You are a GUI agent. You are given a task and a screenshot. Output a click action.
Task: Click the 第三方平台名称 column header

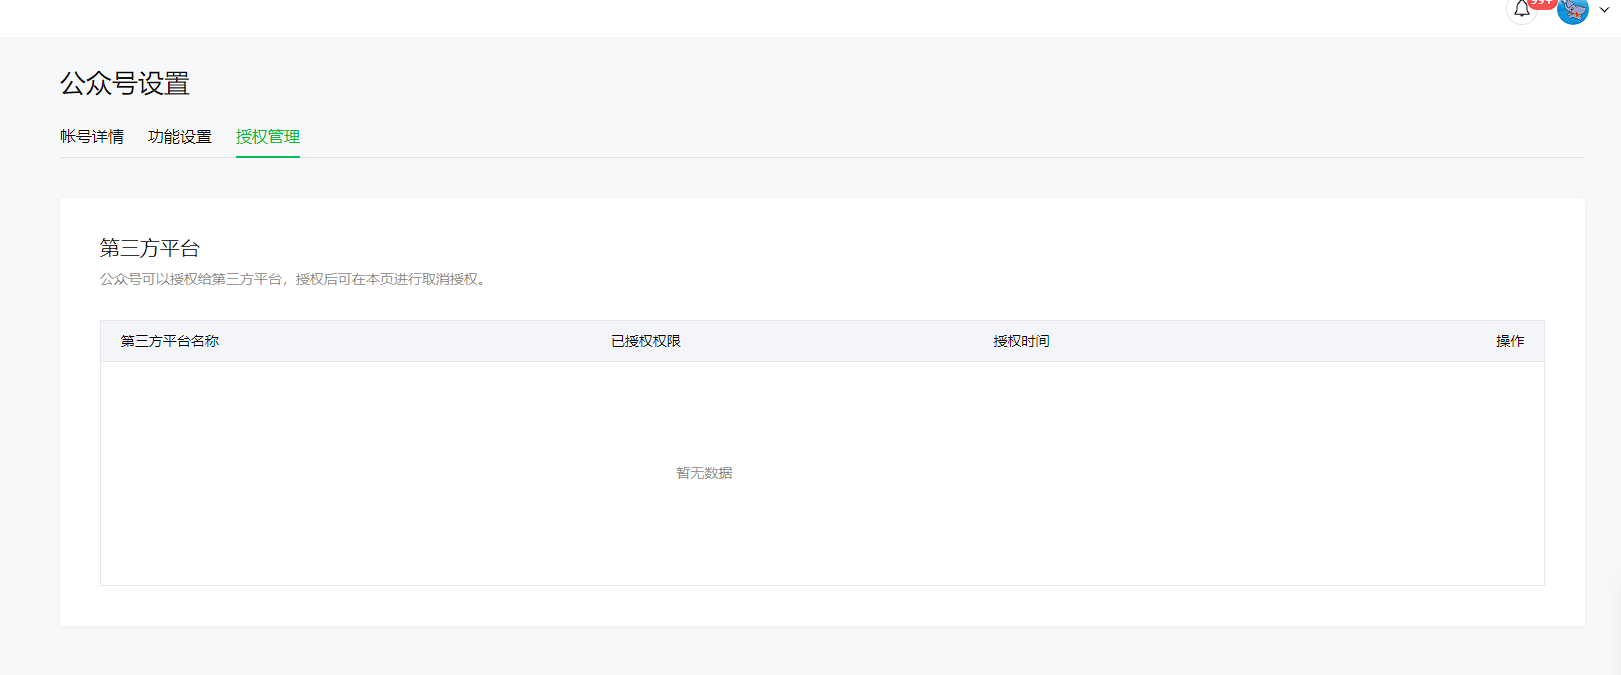tap(170, 341)
